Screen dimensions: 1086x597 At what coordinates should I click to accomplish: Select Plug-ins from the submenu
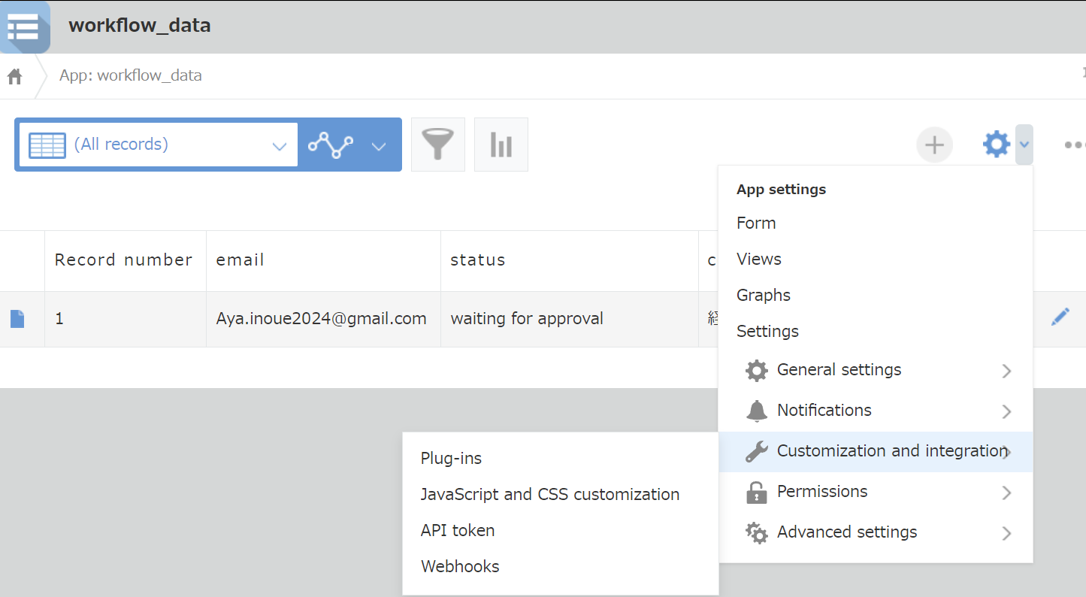(x=451, y=458)
